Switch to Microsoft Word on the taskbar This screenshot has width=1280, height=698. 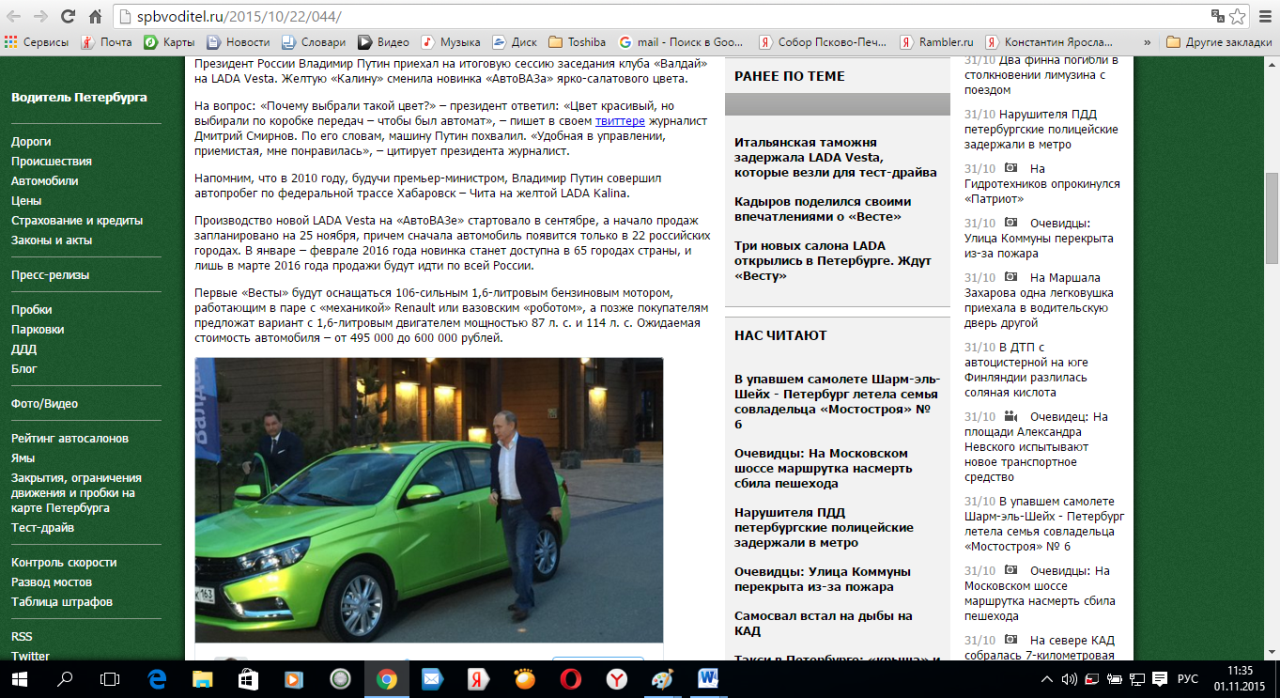click(709, 679)
